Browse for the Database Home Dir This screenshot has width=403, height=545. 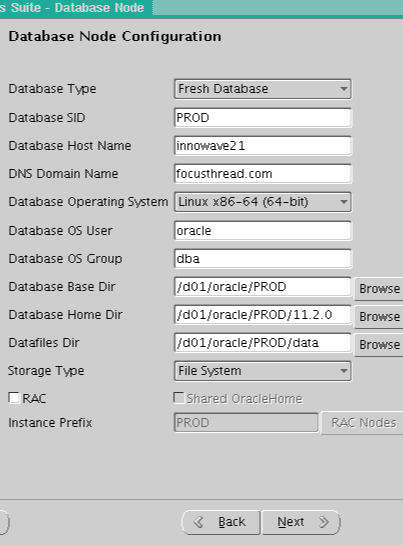[x=379, y=317]
